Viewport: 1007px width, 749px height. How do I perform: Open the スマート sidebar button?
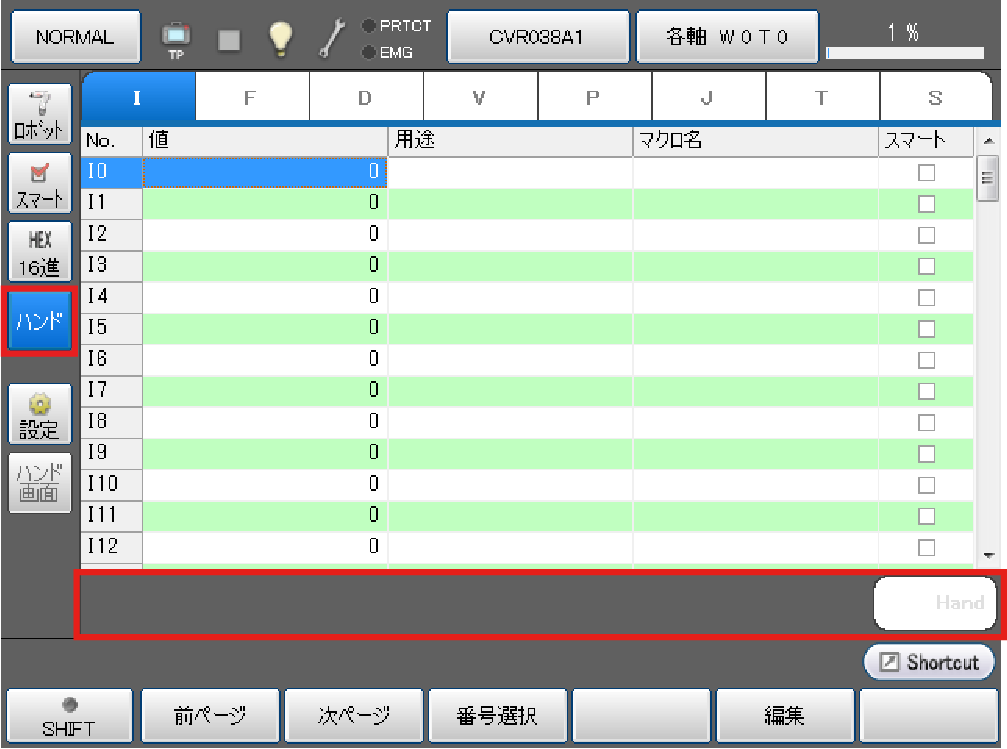(x=40, y=182)
